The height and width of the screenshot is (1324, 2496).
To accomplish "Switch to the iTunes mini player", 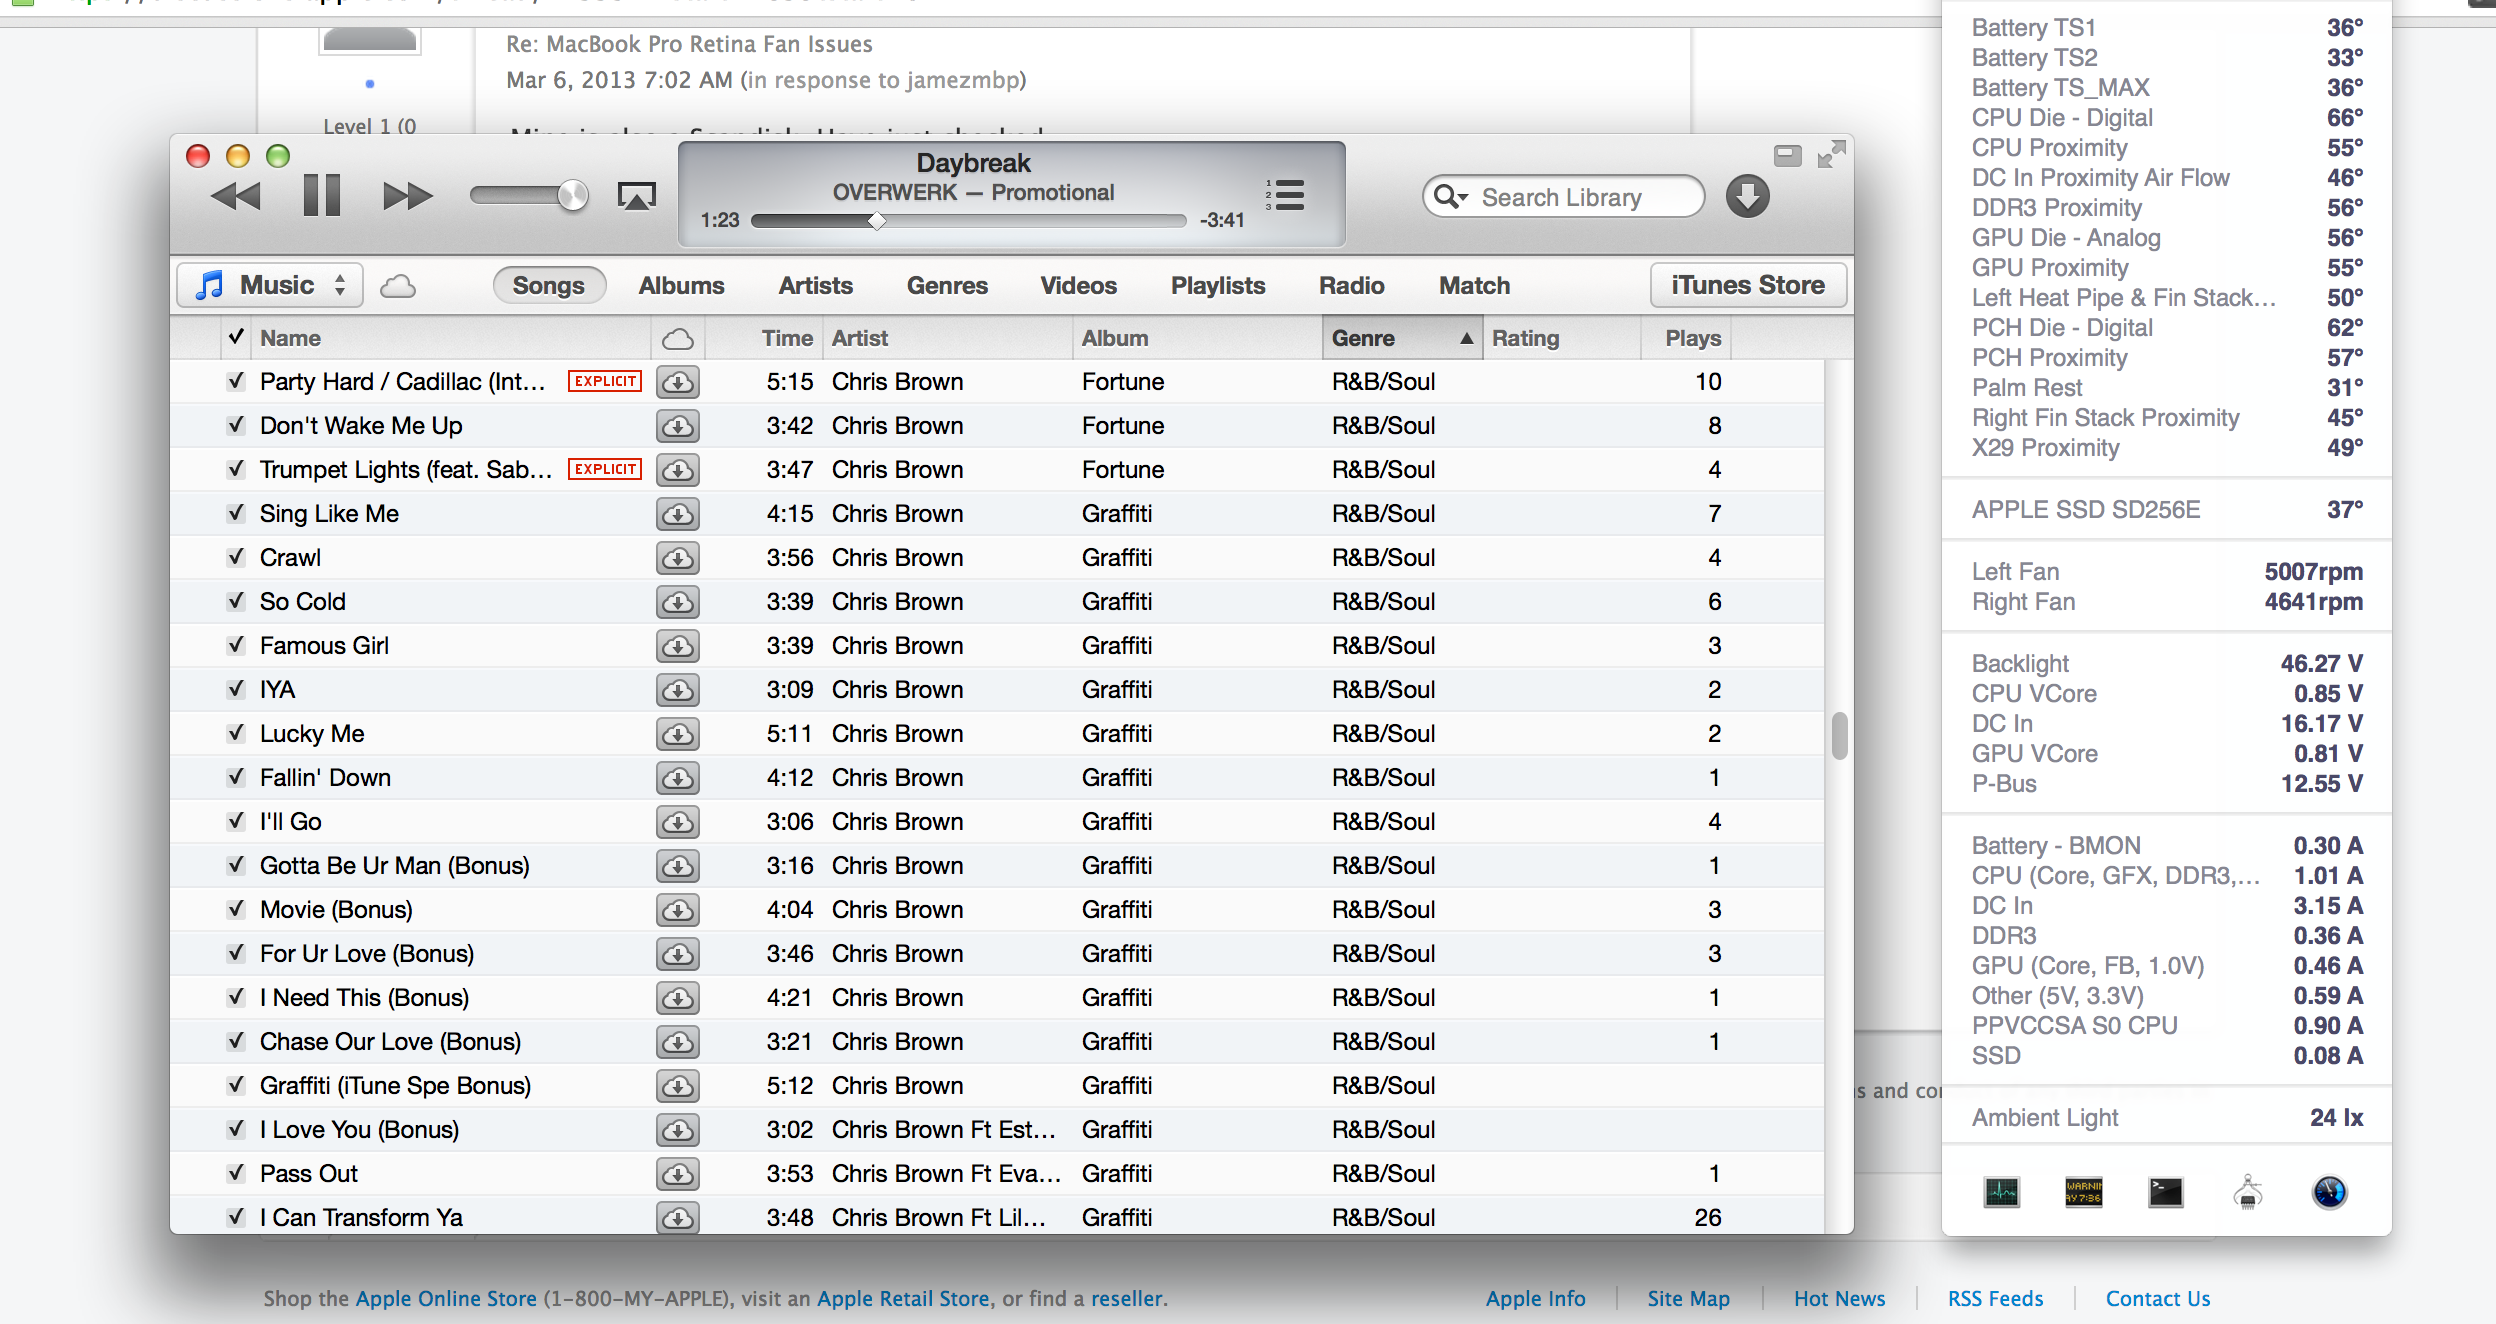I will (1787, 156).
